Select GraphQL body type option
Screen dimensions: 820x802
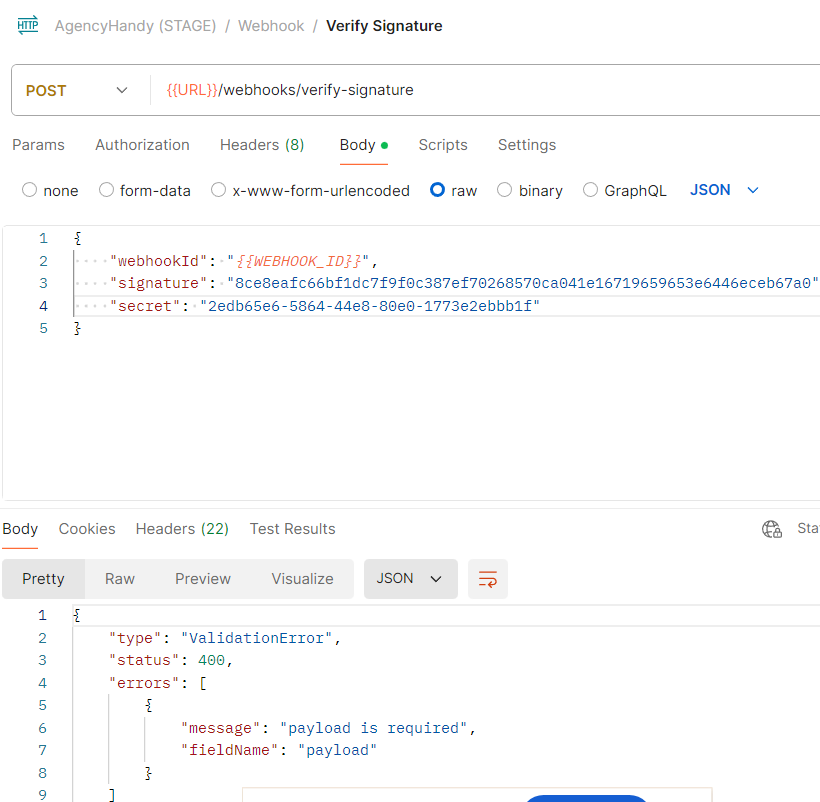591,190
